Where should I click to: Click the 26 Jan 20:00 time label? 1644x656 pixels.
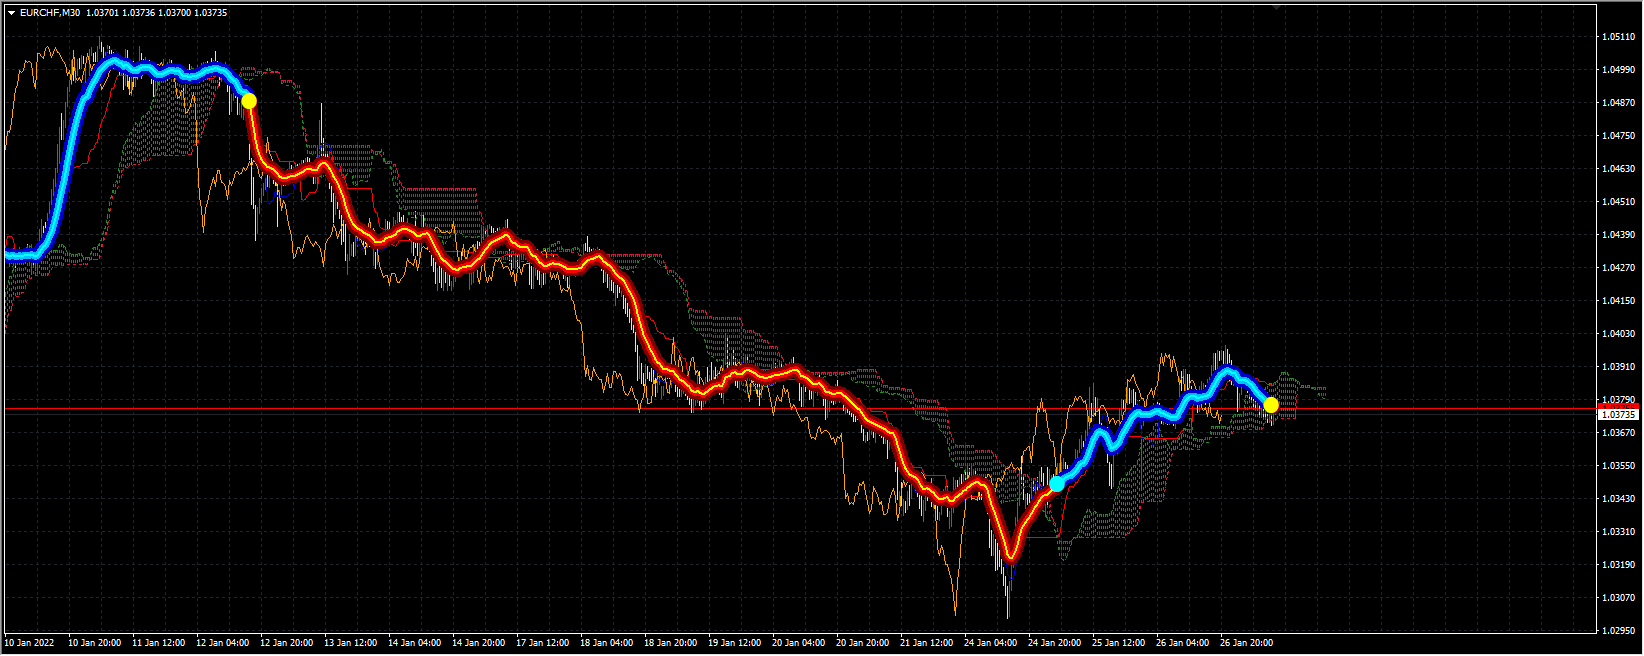coord(1246,643)
